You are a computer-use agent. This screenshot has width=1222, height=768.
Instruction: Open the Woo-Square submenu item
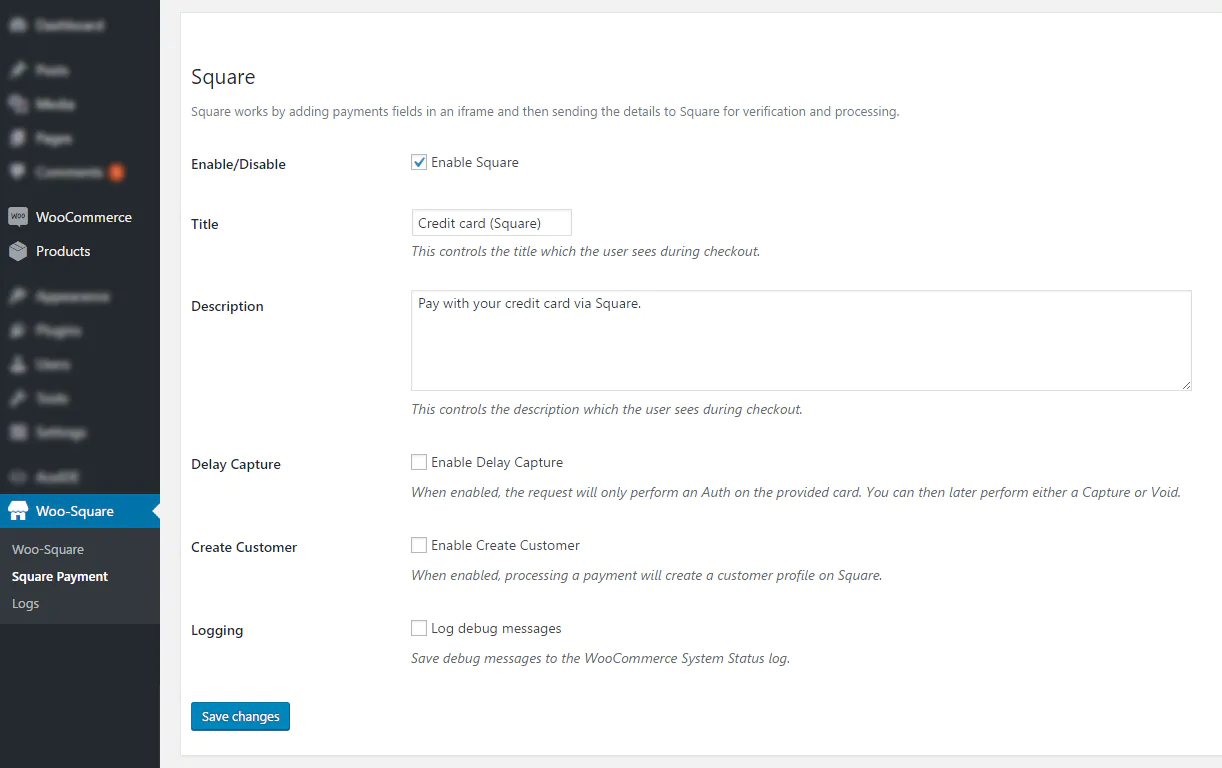pyautogui.click(x=48, y=549)
